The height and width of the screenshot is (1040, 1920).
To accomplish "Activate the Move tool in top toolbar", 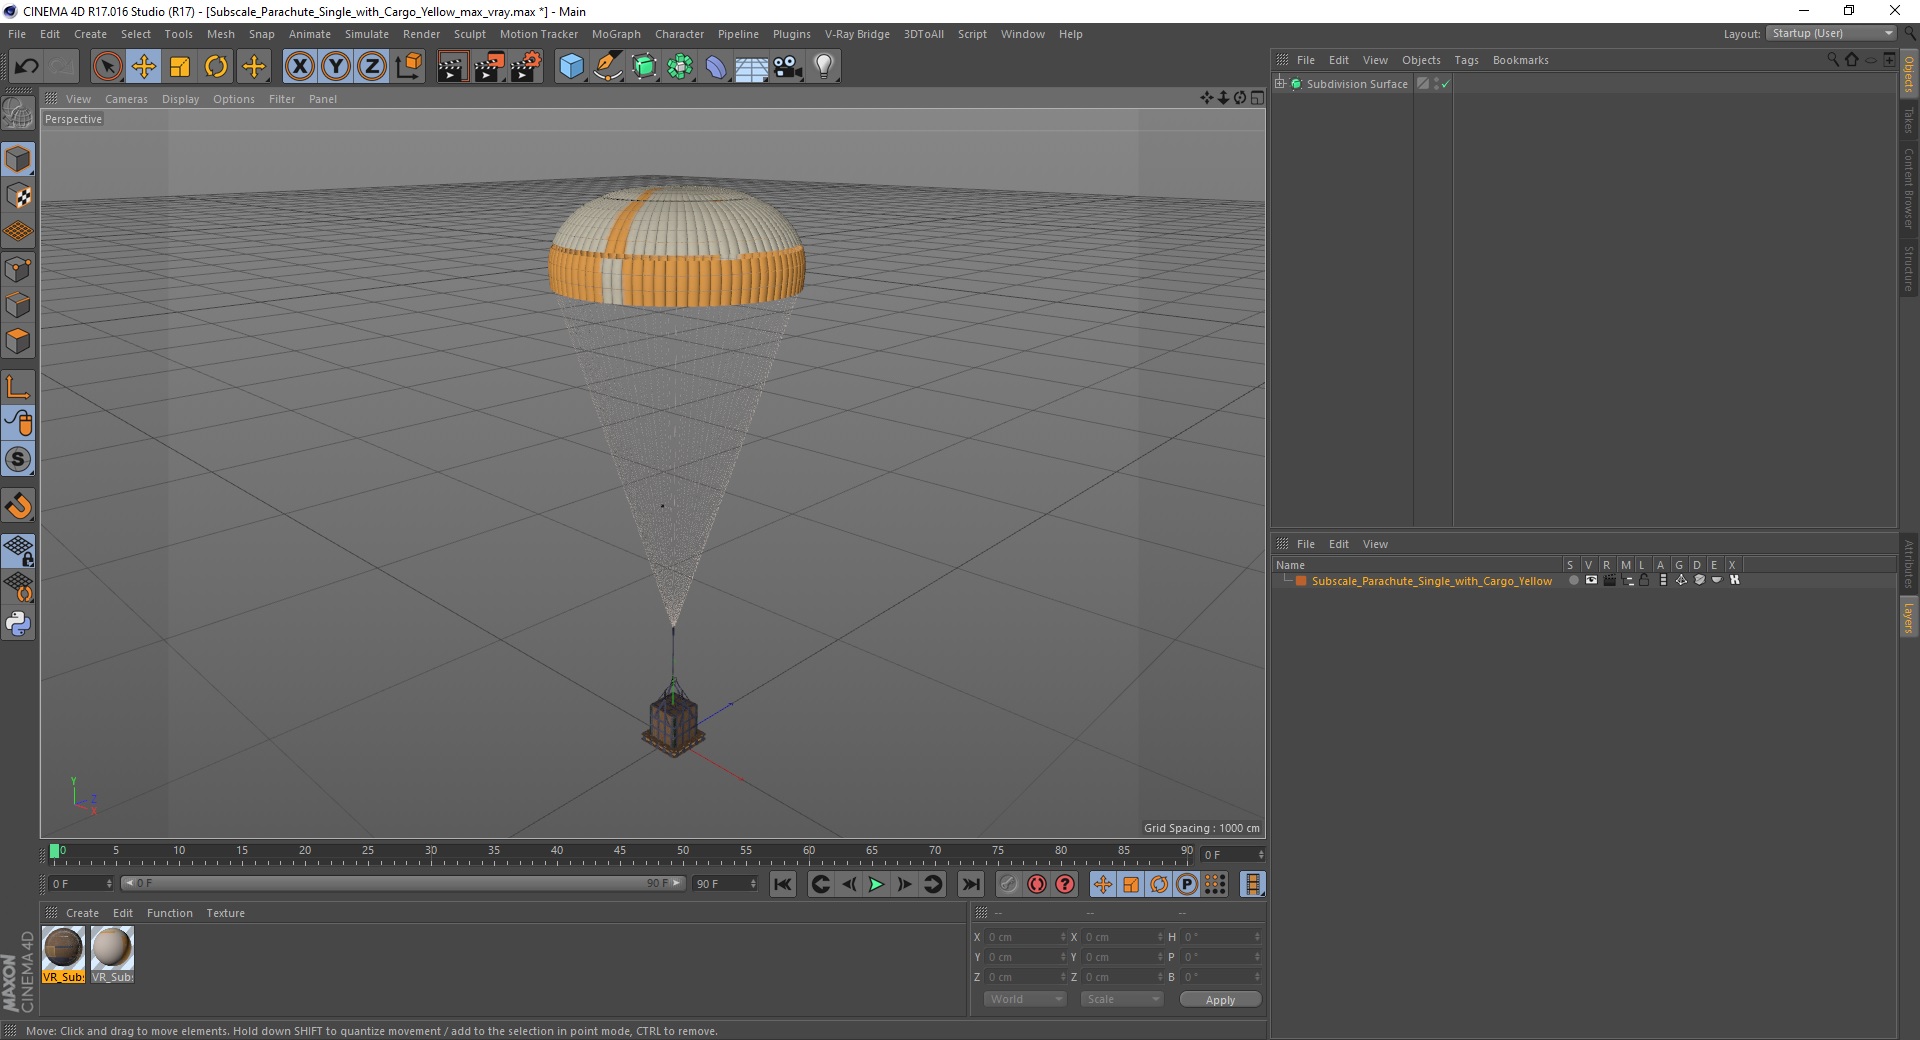I will [x=144, y=67].
